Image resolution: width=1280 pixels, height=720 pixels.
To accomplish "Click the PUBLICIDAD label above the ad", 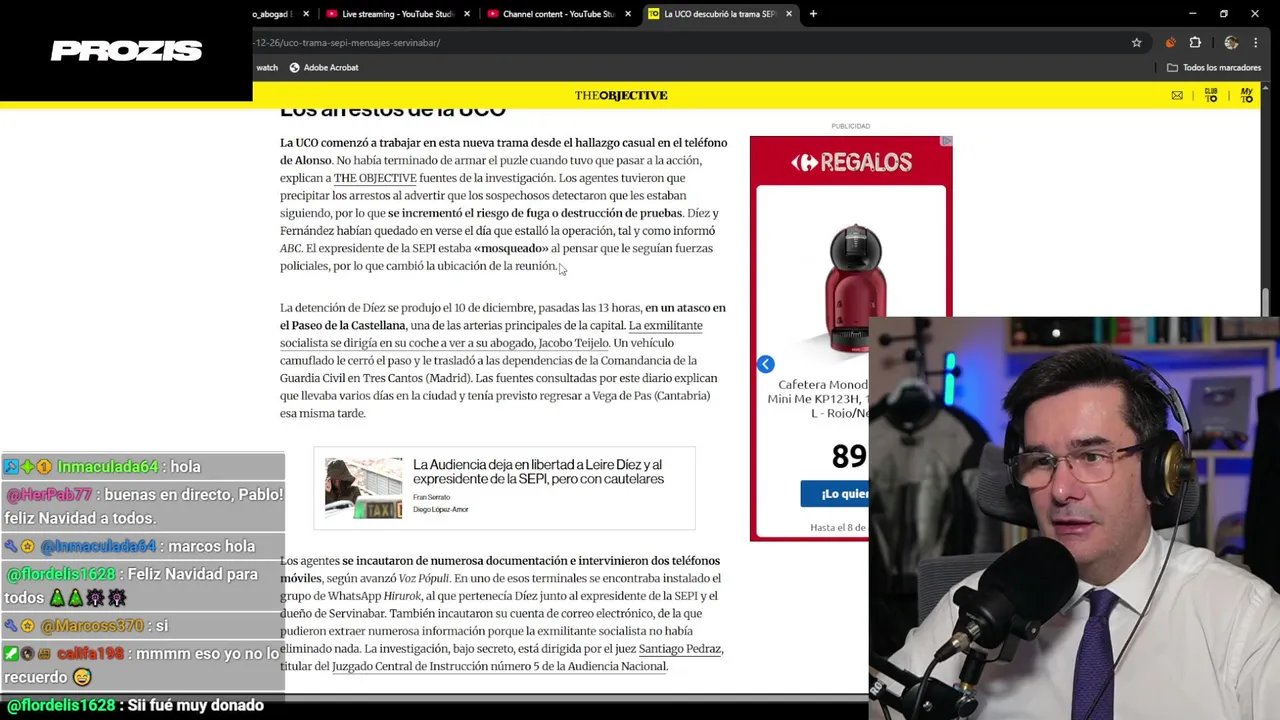I will (x=851, y=126).
